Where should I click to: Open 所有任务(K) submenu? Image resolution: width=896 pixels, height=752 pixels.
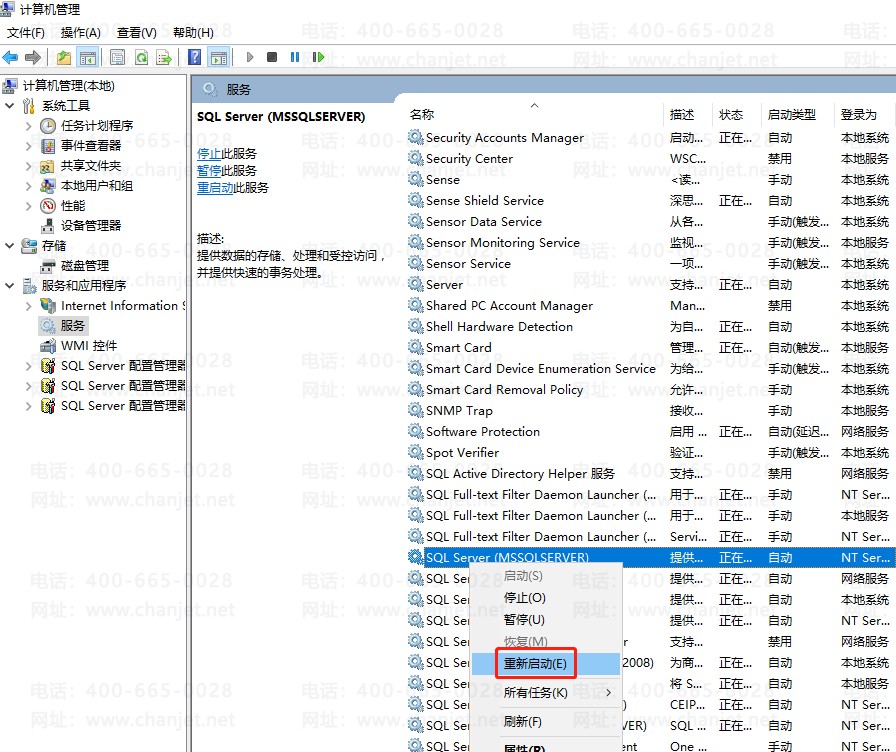click(x=545, y=693)
